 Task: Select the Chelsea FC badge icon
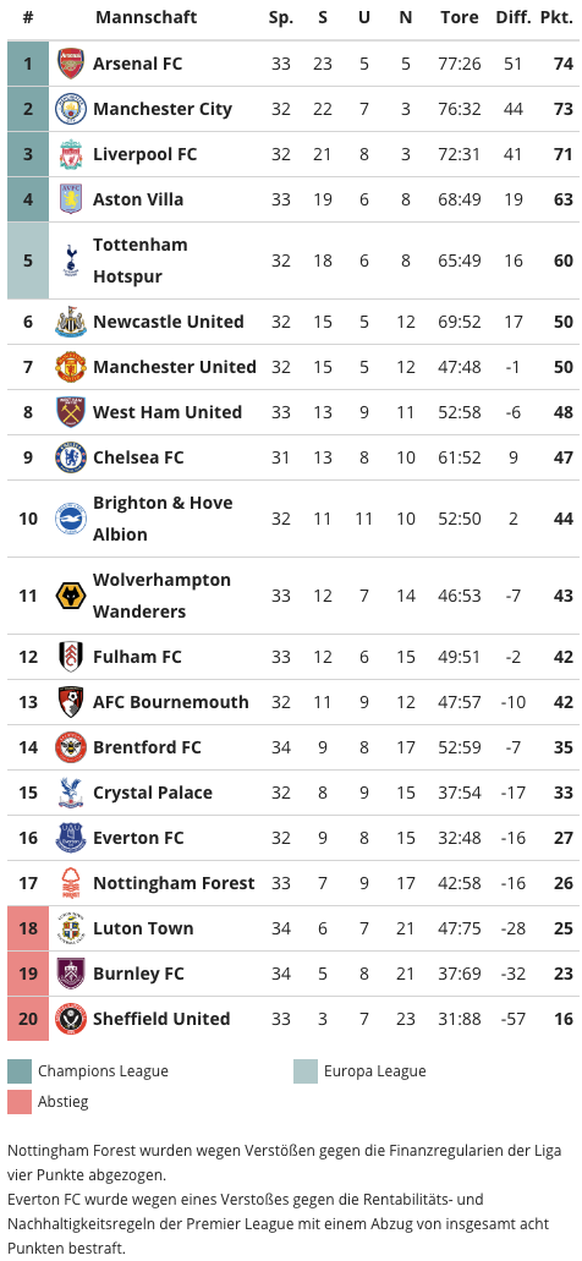pos(71,458)
